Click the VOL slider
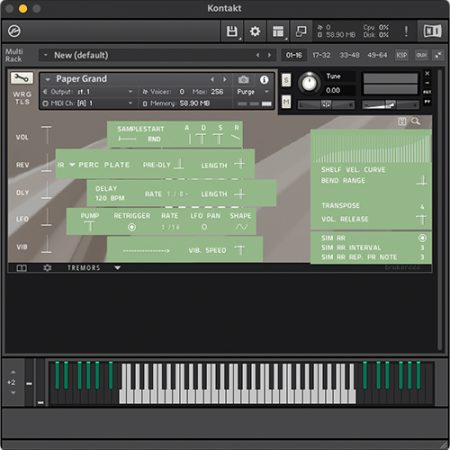Screen dimensions: 450x450 click(x=47, y=136)
